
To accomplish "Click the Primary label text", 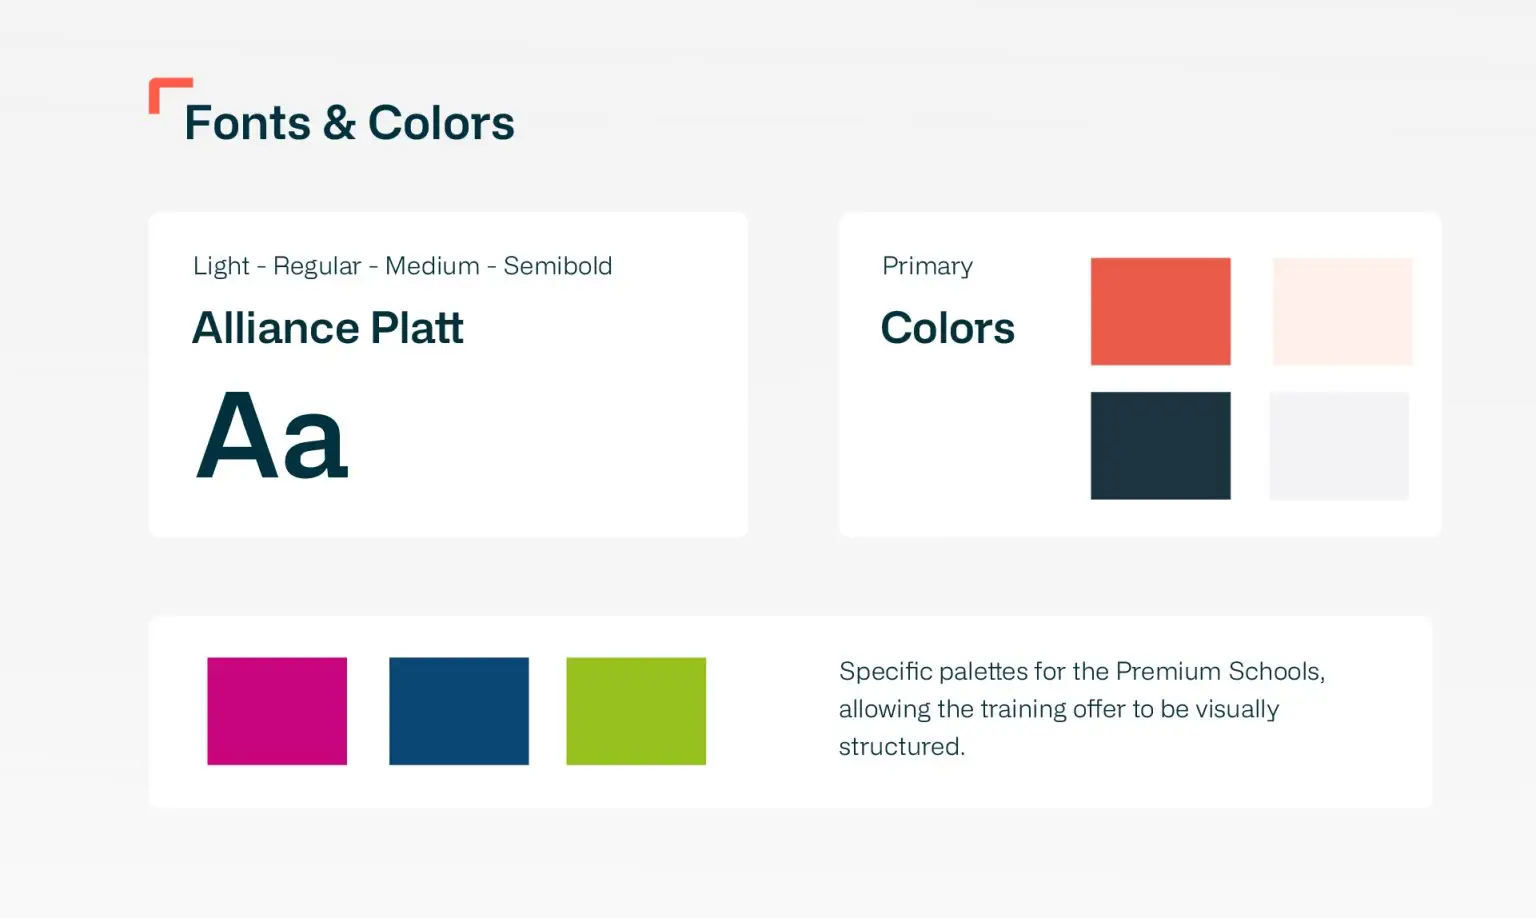I will pyautogui.click(x=927, y=266).
